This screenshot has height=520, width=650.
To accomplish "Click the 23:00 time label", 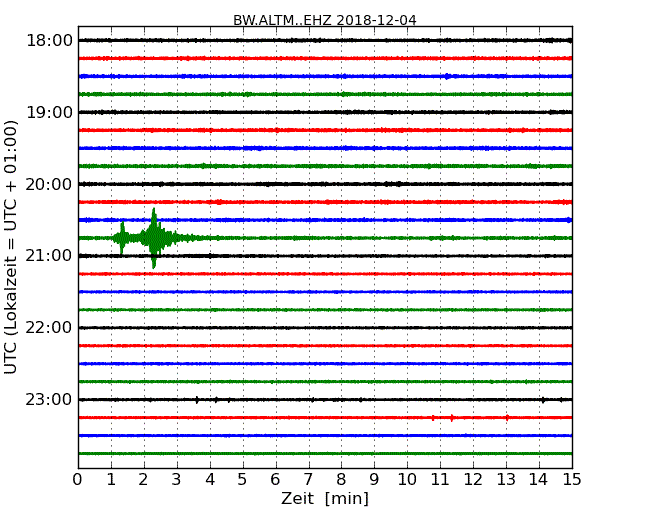I will click(49, 399).
